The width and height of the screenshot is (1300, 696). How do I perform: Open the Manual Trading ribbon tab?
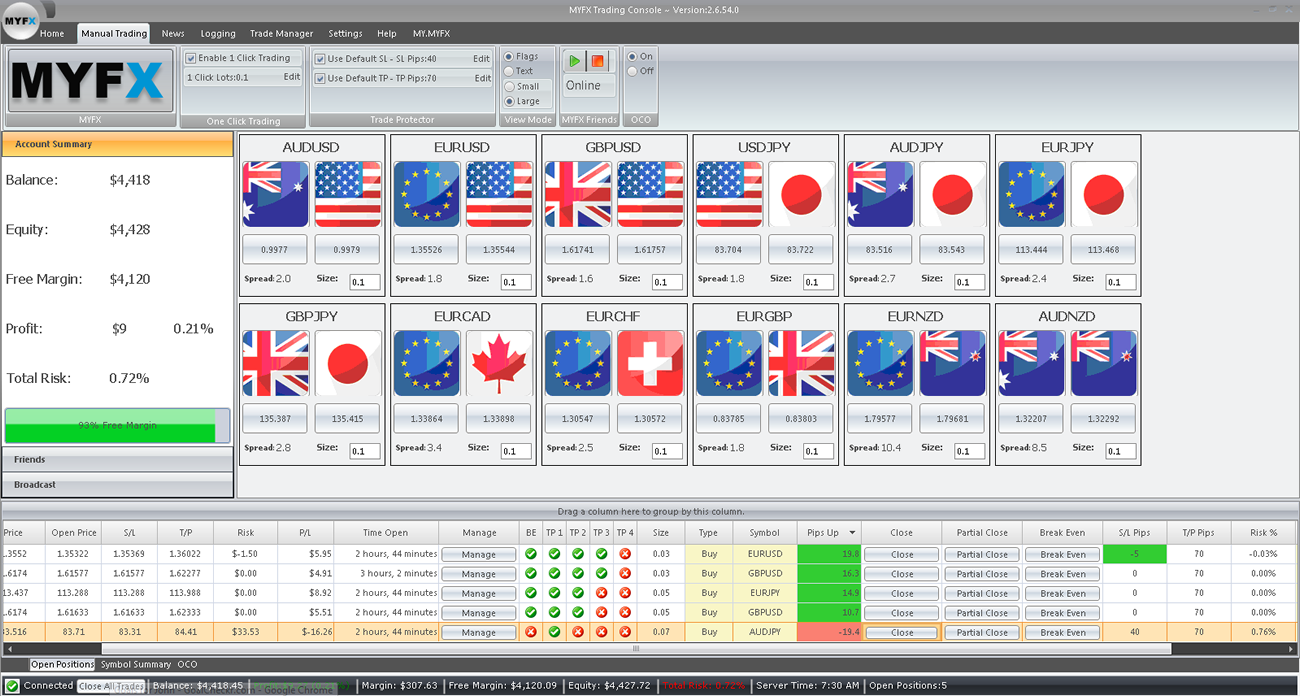point(114,33)
